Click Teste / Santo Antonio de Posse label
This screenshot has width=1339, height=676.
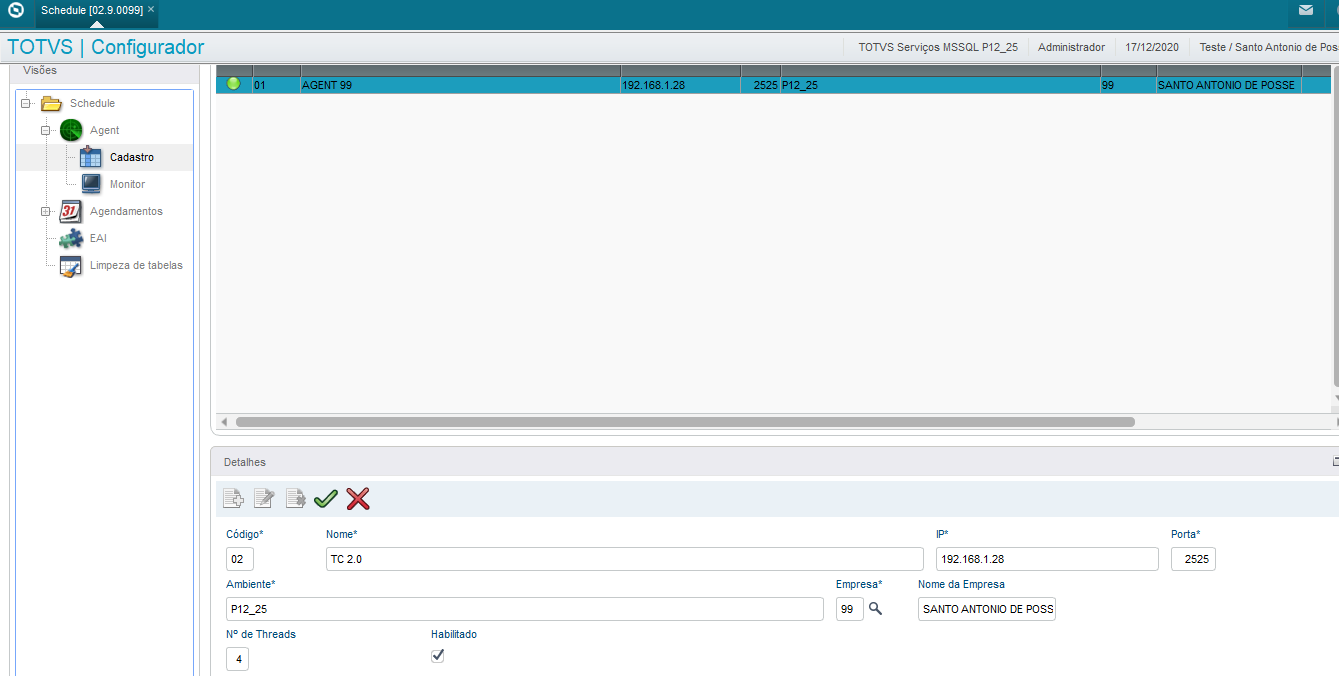pyautogui.click(x=1269, y=47)
